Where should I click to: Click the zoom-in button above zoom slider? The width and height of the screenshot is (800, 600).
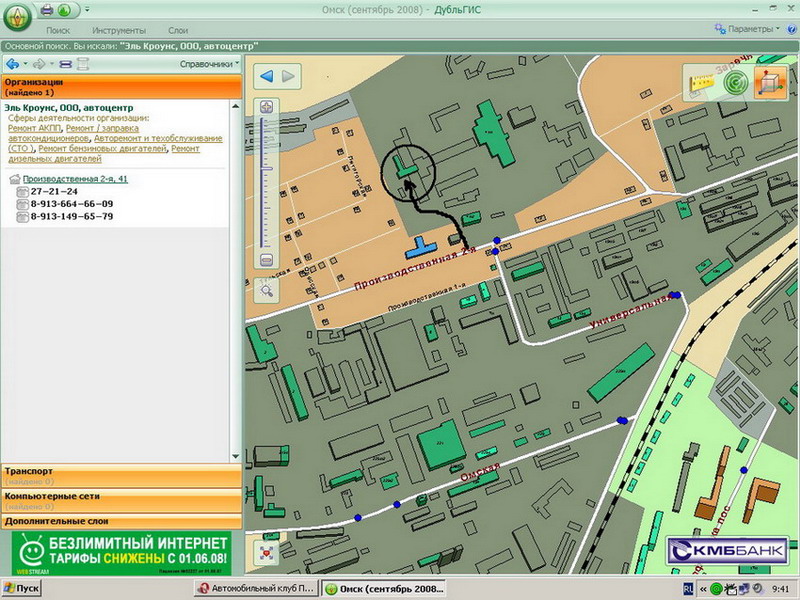(x=266, y=107)
